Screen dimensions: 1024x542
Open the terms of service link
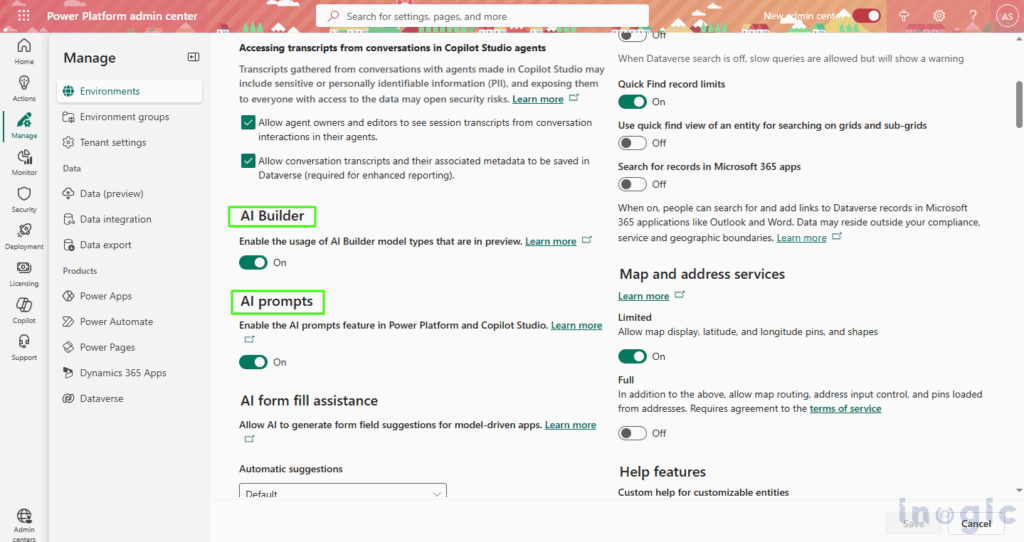pos(845,409)
